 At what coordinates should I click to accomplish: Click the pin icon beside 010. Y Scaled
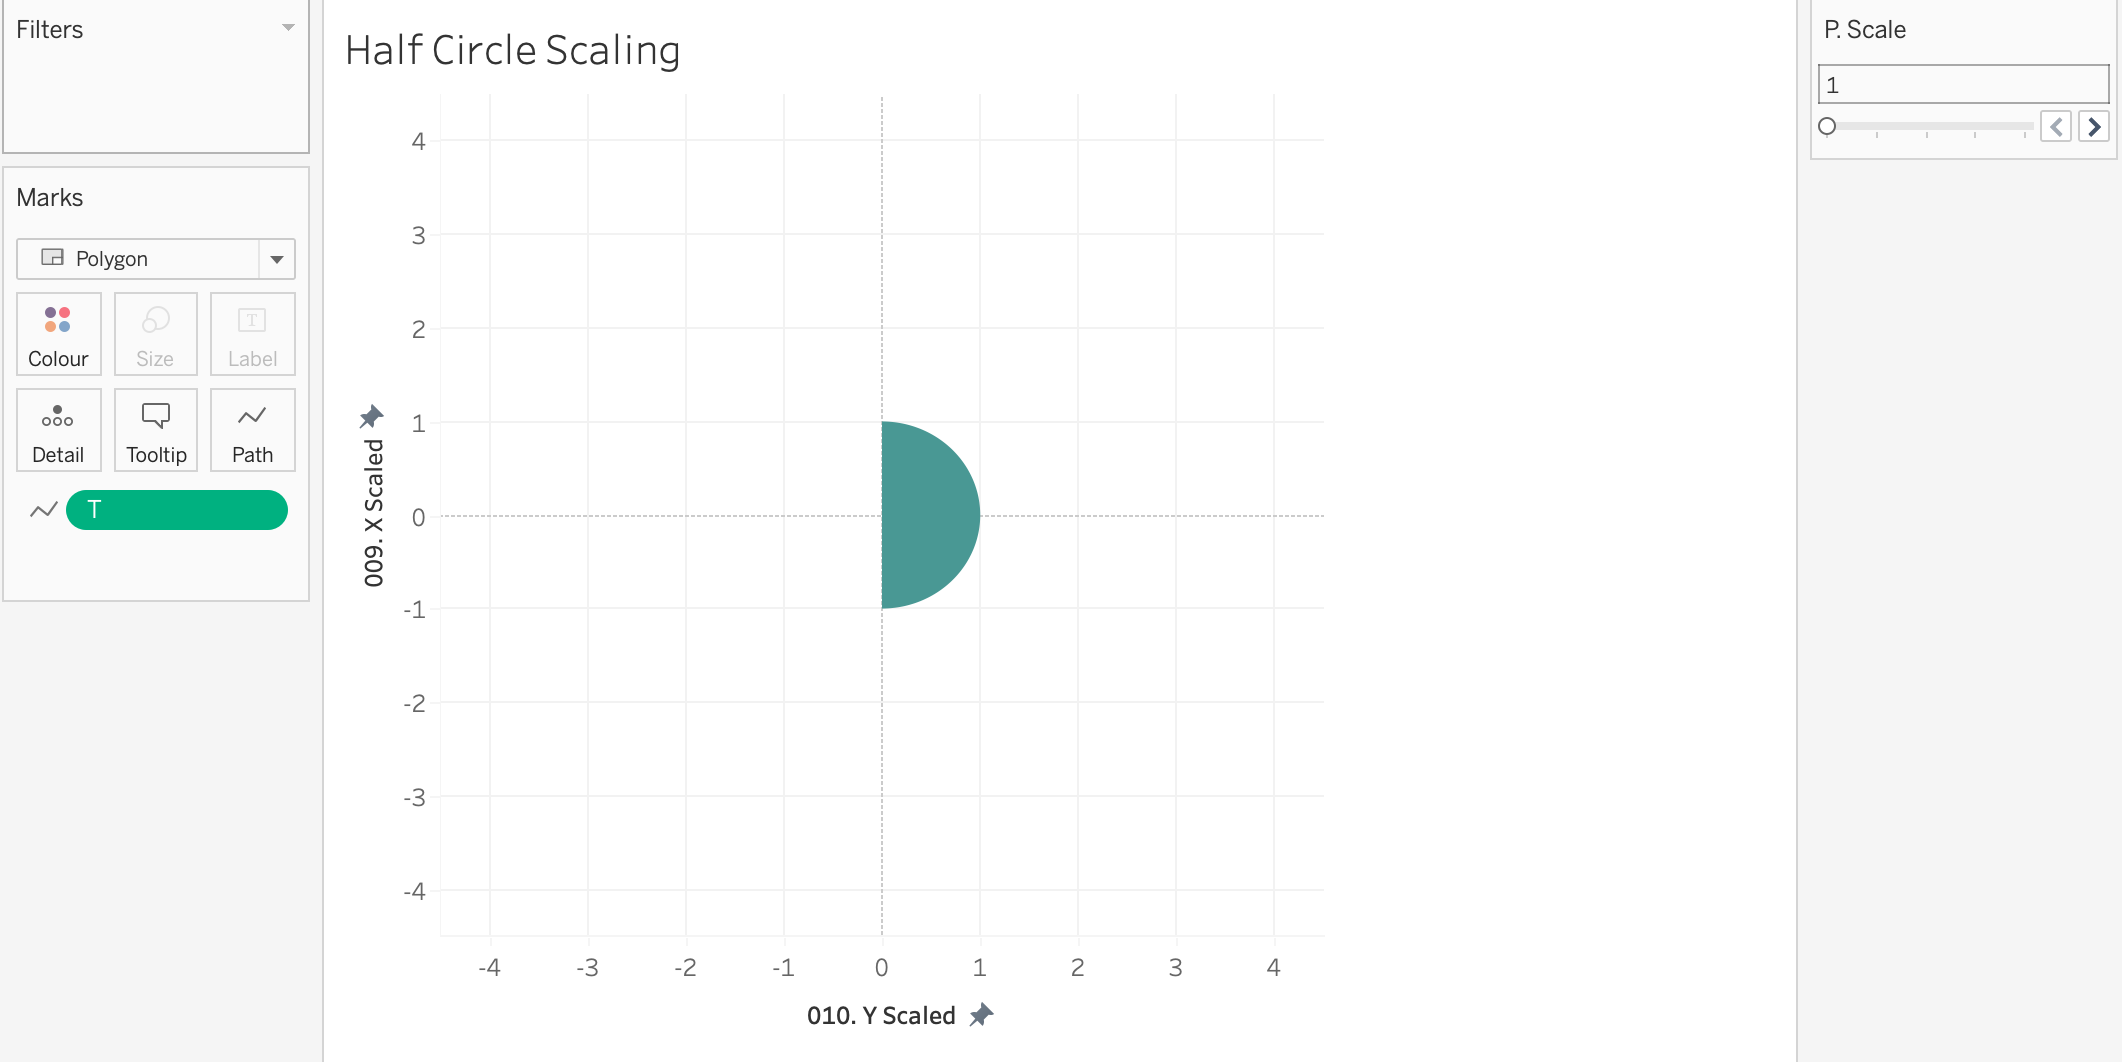982,1015
